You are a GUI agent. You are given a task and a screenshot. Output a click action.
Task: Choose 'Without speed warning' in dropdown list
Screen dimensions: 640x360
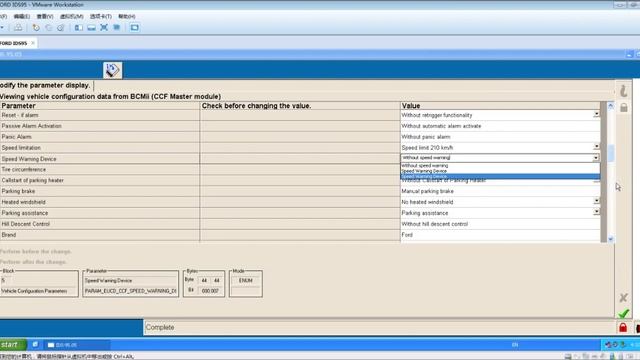click(500, 165)
